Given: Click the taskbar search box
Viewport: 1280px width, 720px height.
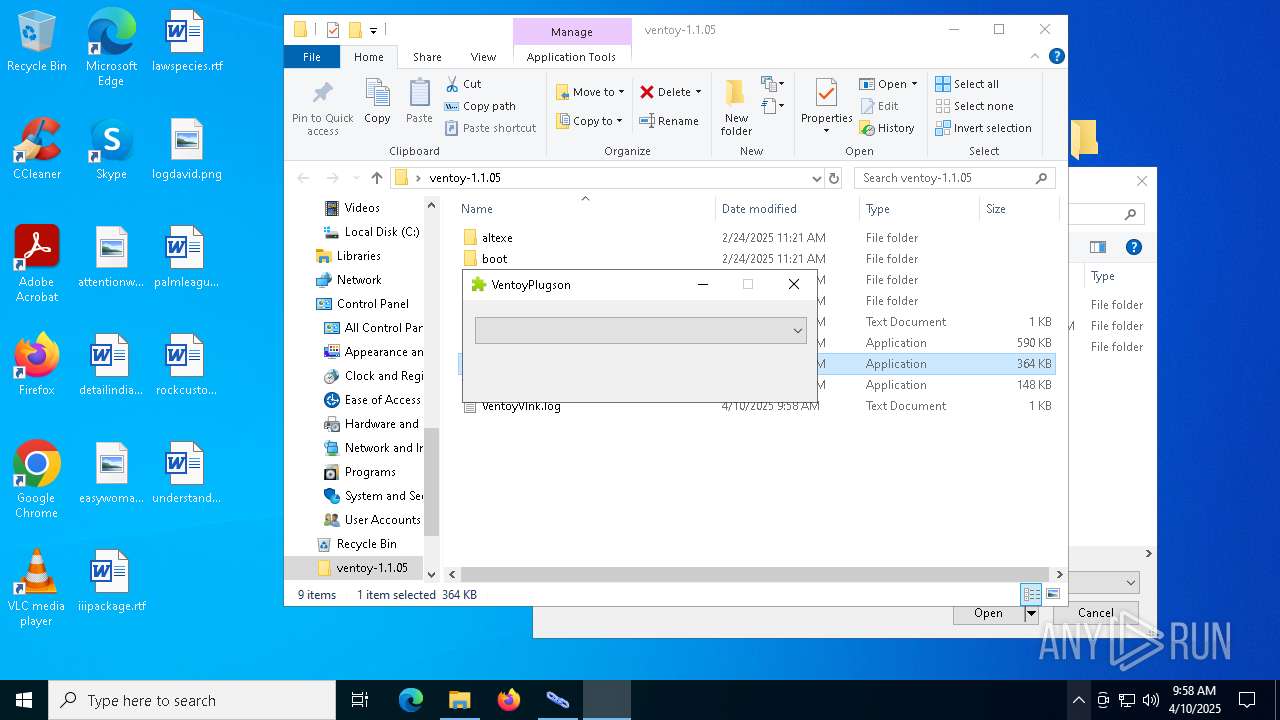Looking at the screenshot, I should [x=192, y=700].
